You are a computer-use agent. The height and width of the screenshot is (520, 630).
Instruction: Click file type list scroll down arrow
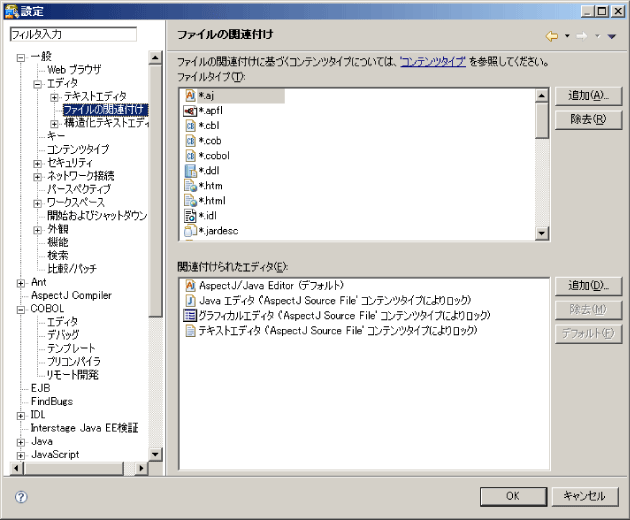coord(542,233)
